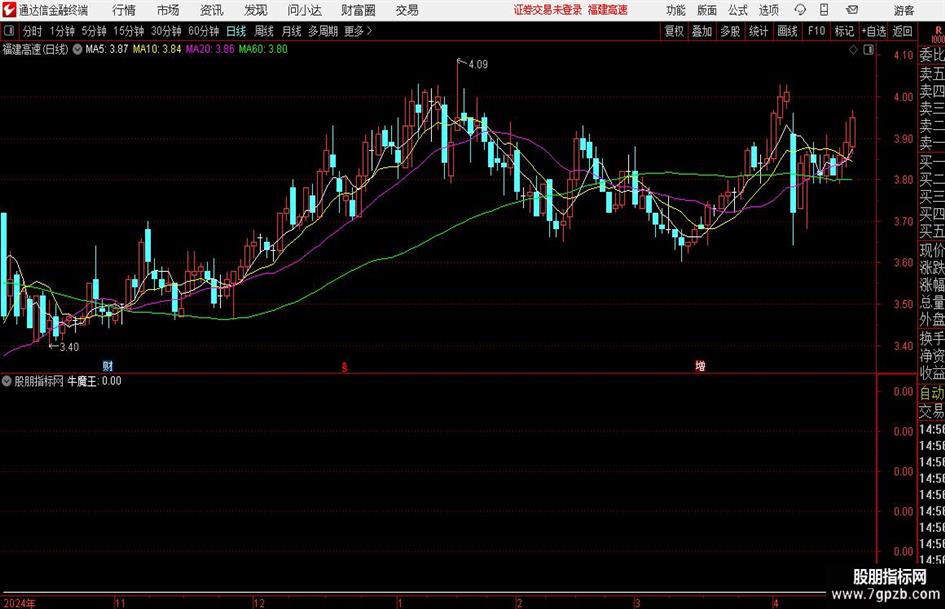Click the 标记 mark button

[x=844, y=31]
